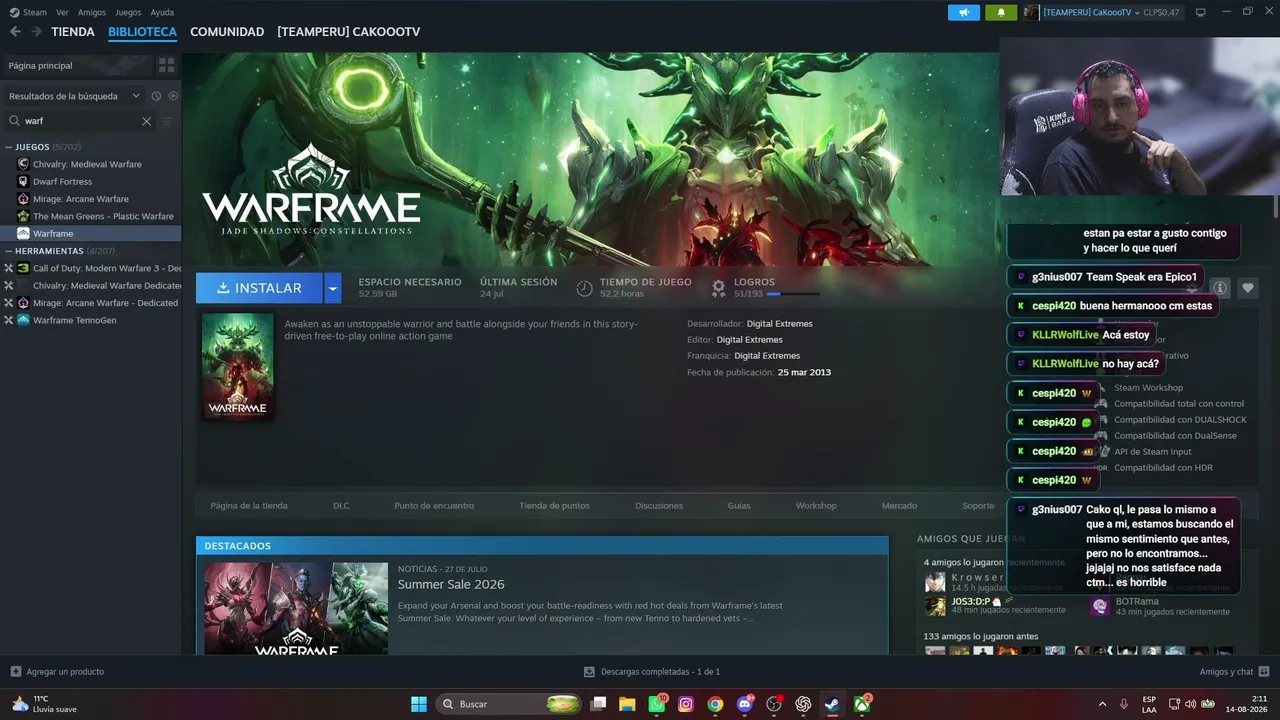
Task: Open the Juegos menu
Action: click(x=128, y=12)
